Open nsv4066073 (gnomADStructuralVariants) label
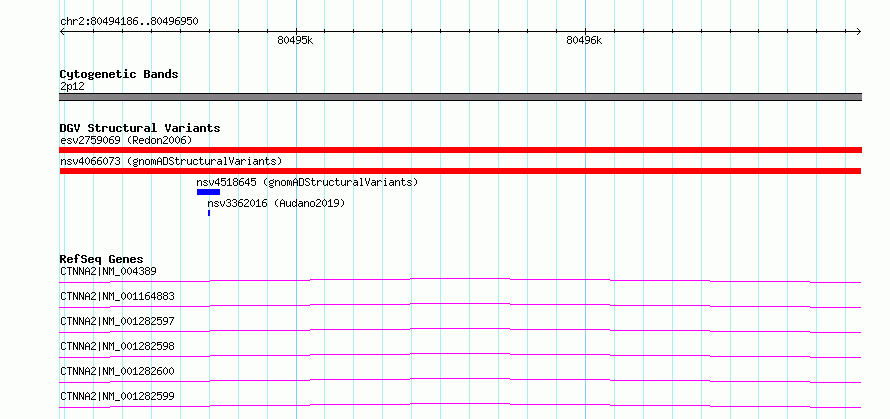Image resolution: width=890 pixels, height=419 pixels. 171,161
